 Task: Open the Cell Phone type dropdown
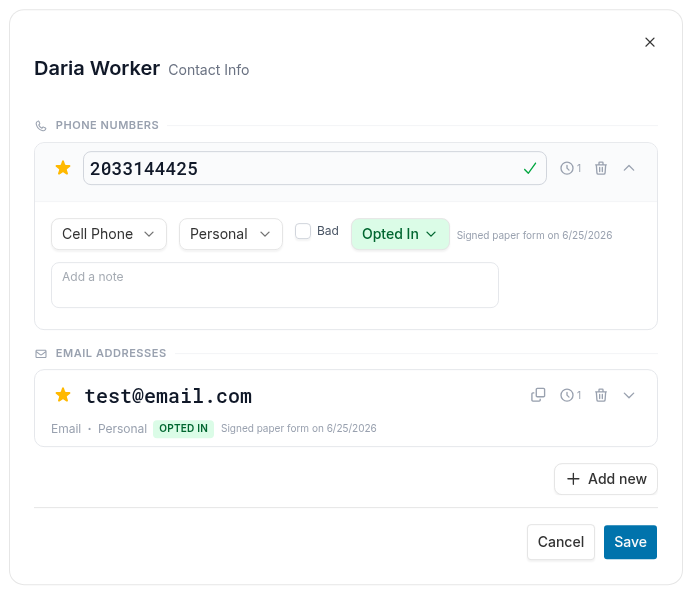coord(109,234)
